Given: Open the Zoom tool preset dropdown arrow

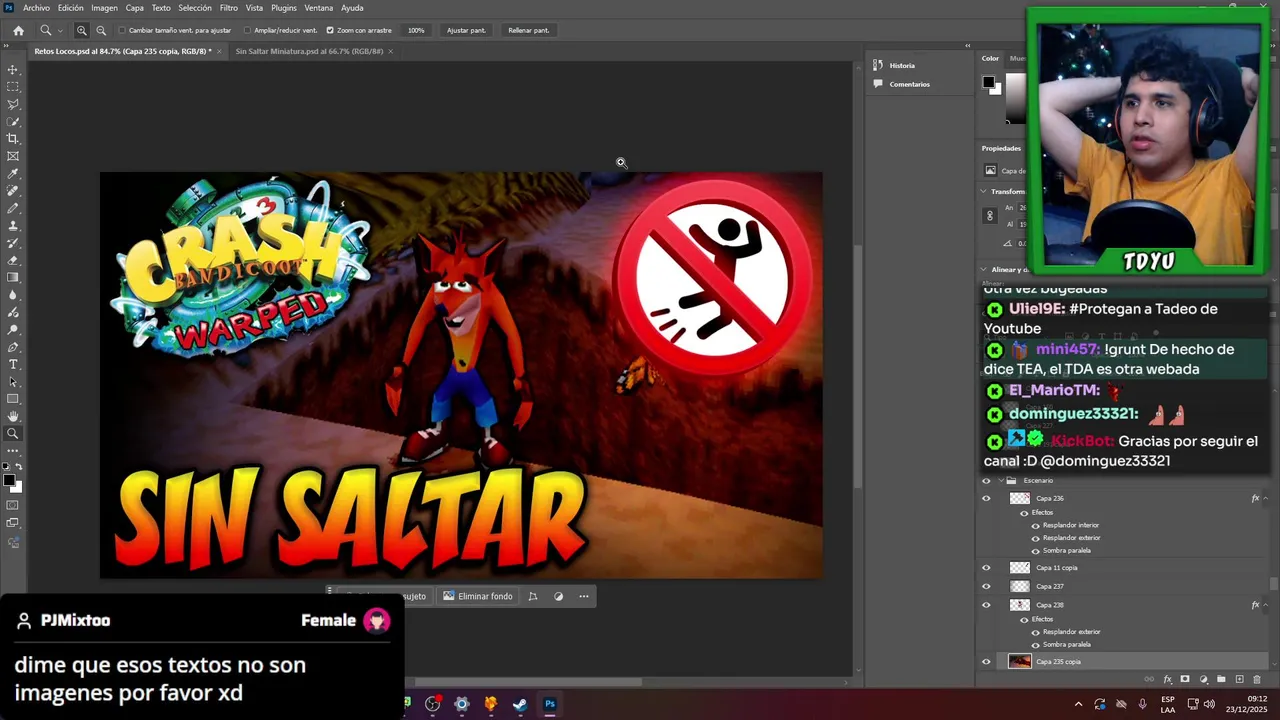Looking at the screenshot, I should pos(60,31).
